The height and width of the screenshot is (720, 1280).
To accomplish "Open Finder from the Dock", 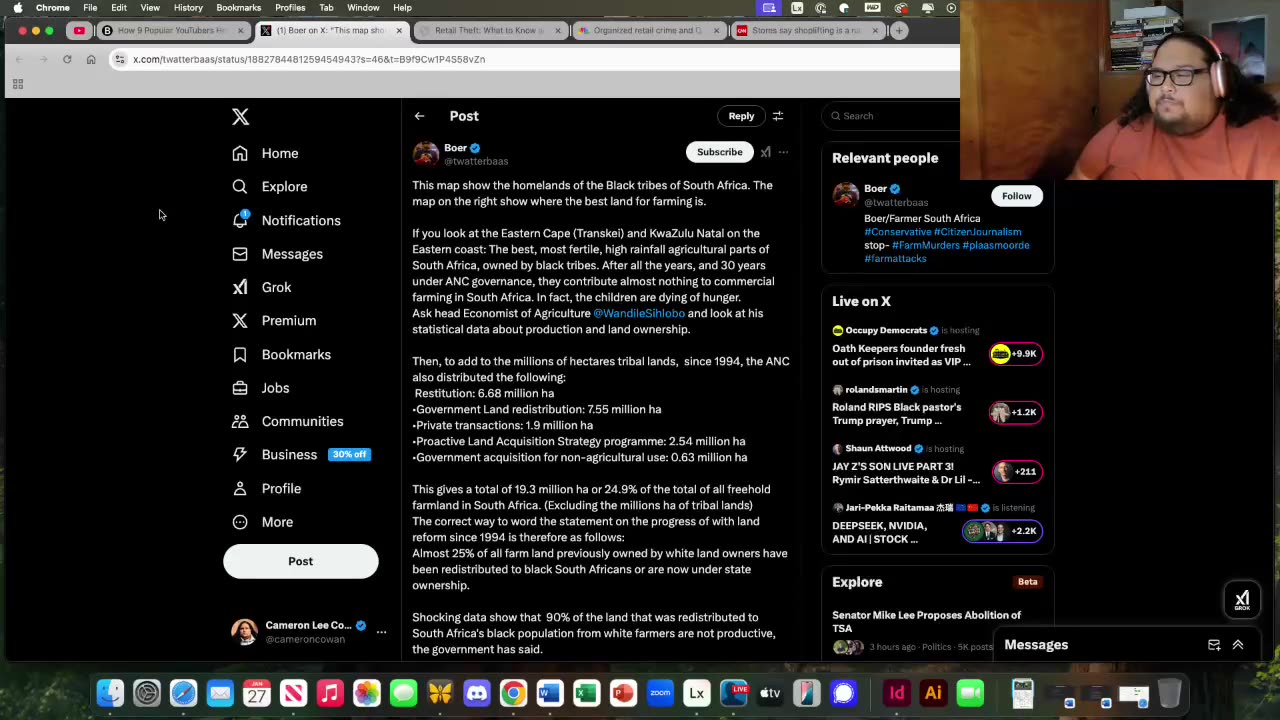I will coord(110,693).
